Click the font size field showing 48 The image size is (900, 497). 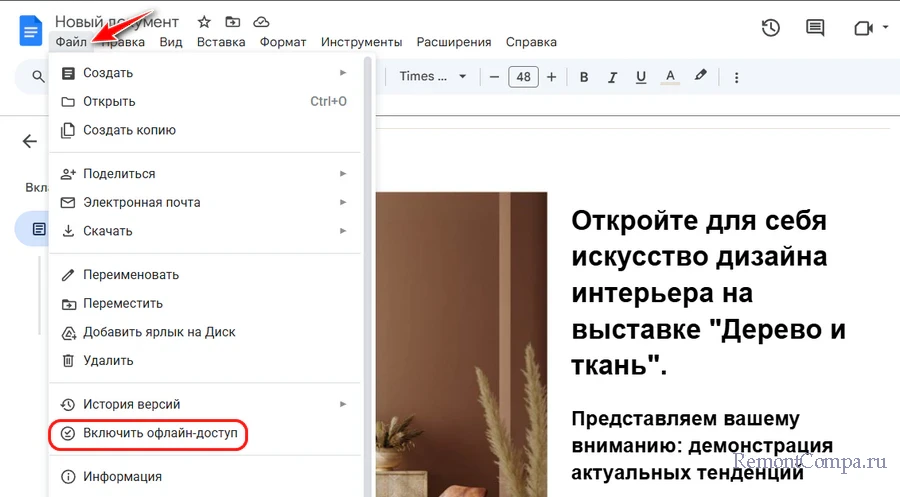[523, 77]
